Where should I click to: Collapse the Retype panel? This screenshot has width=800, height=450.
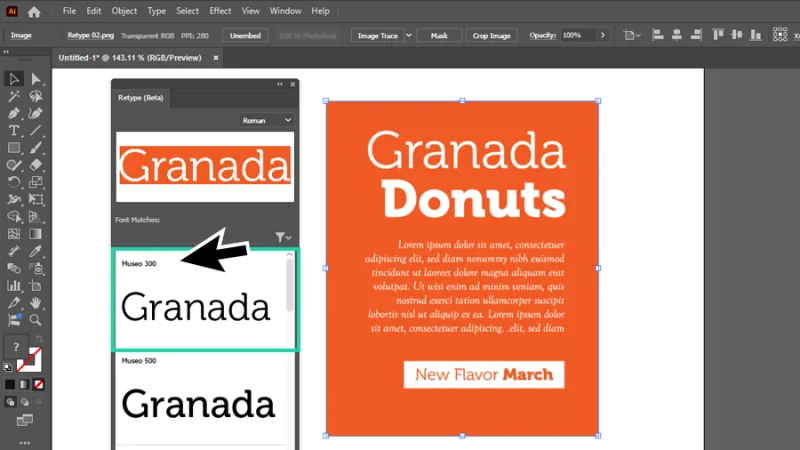[280, 84]
